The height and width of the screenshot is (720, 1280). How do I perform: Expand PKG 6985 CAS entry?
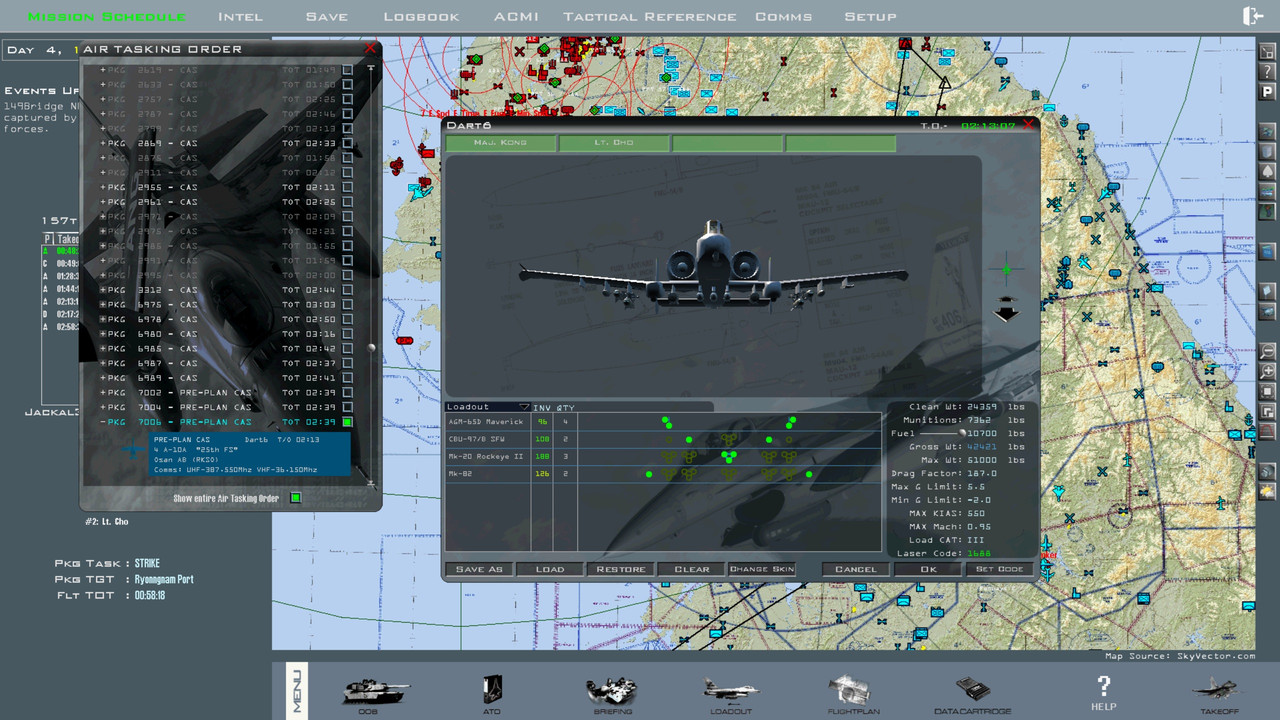102,349
